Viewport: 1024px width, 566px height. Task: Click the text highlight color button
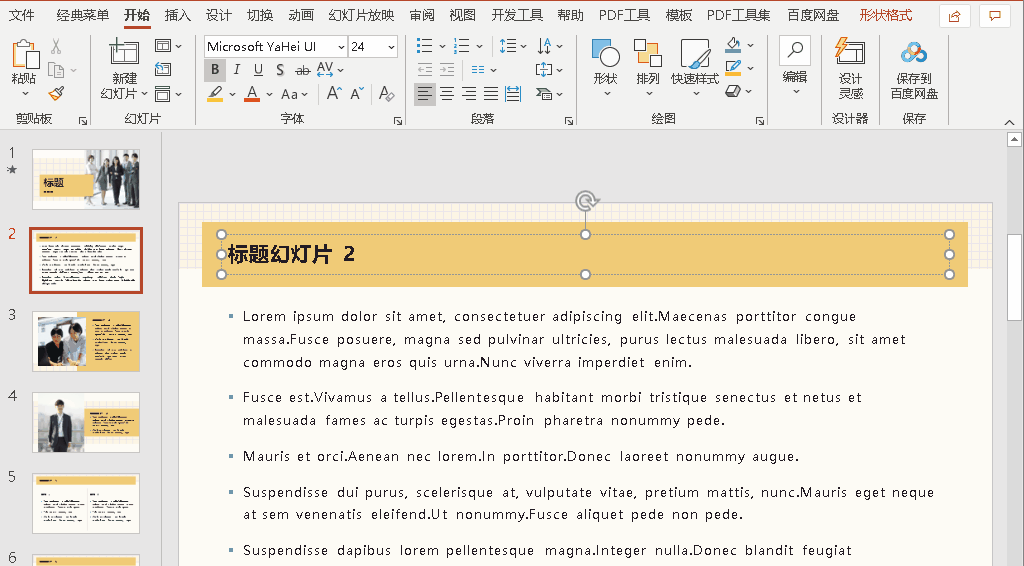(215, 94)
